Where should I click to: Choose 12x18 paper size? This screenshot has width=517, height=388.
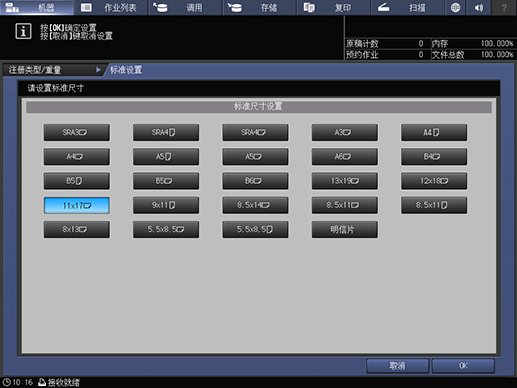click(434, 181)
